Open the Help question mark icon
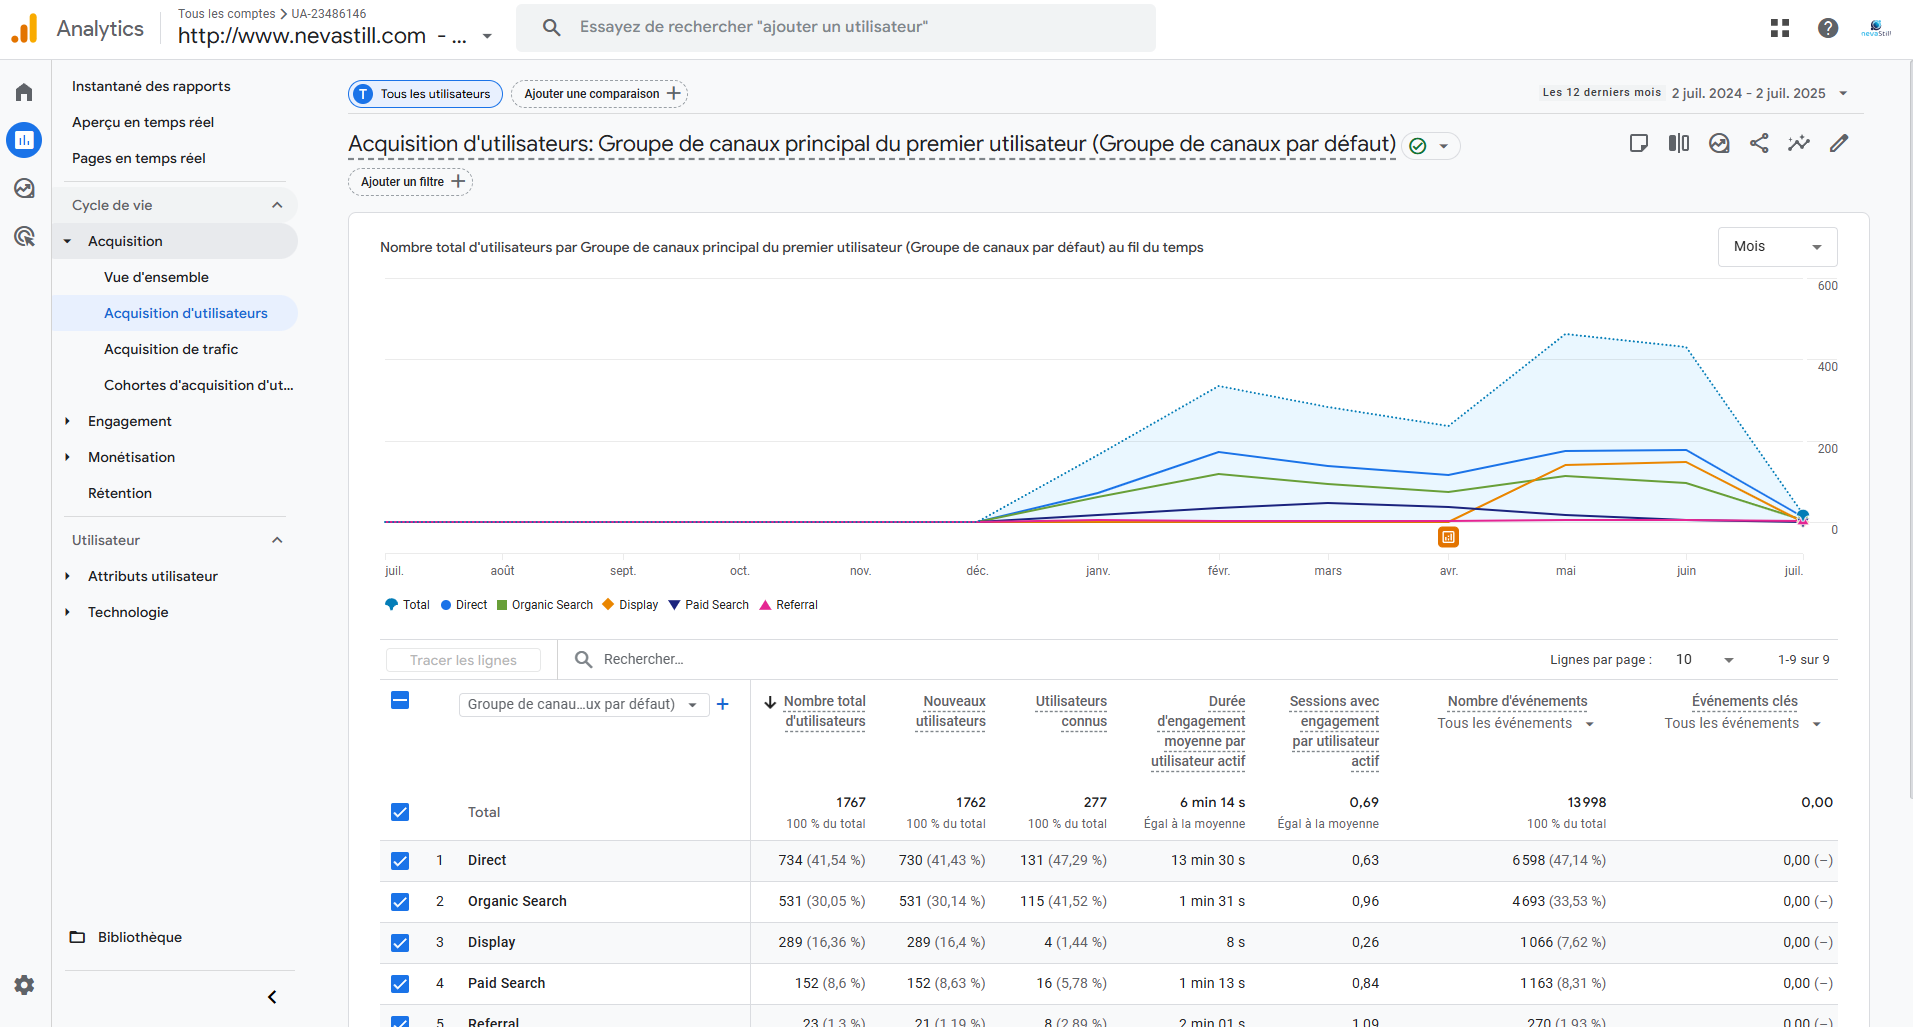Screen dimensions: 1913x1027 [1828, 28]
